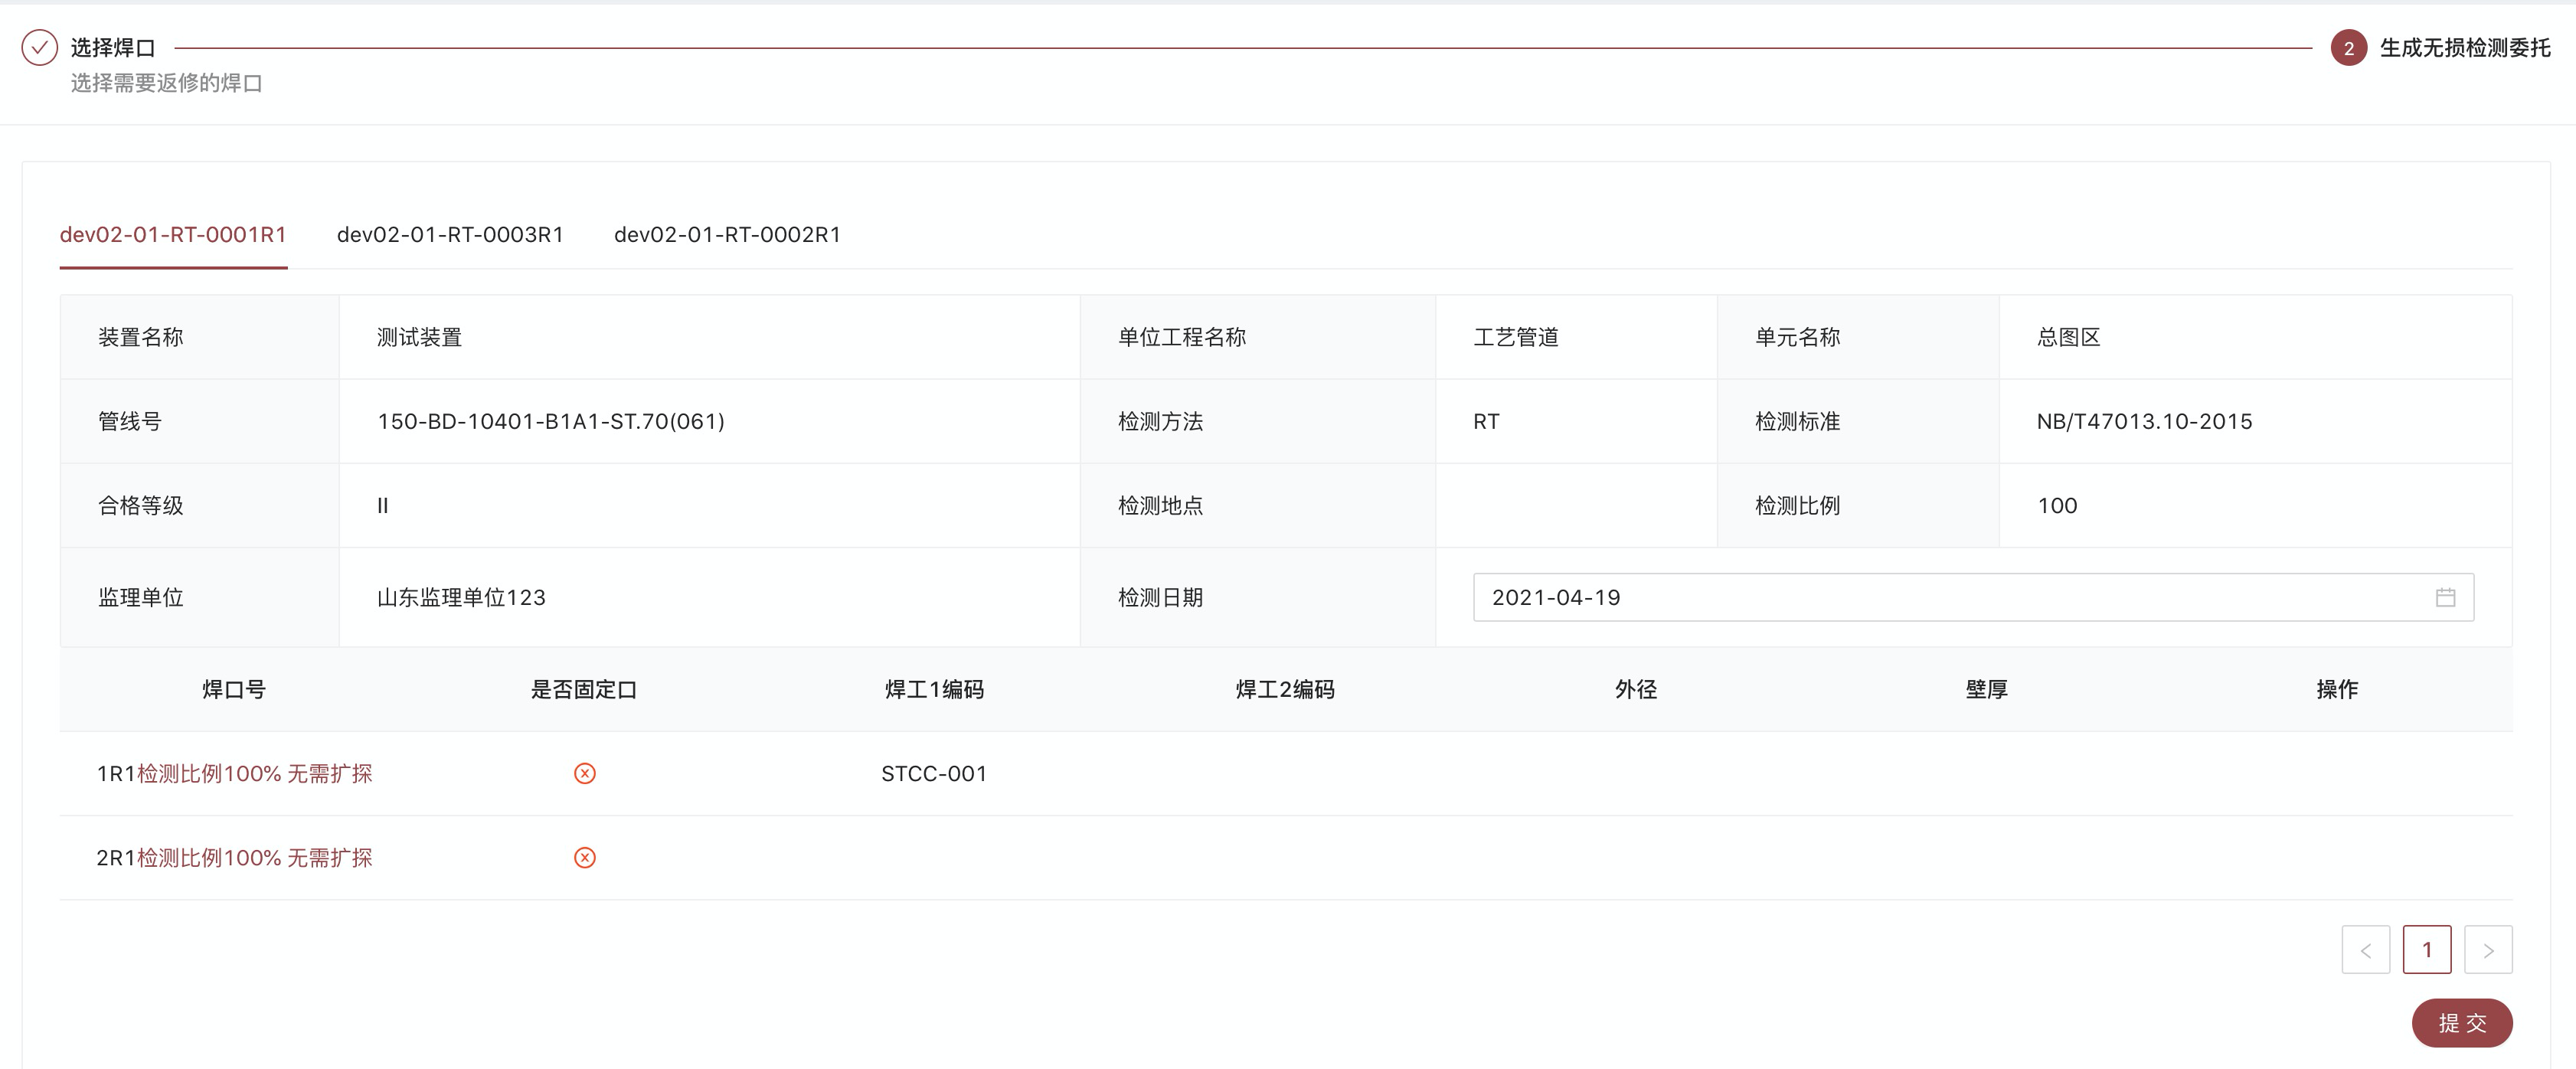Open the dev02-01-RT-0003R1 tab
The image size is (2576, 1069).
[450, 234]
